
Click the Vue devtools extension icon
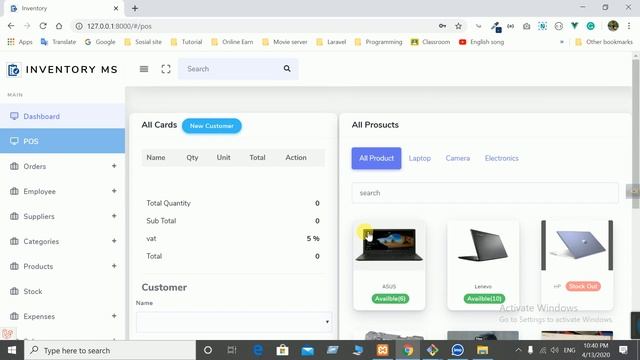tap(575, 26)
